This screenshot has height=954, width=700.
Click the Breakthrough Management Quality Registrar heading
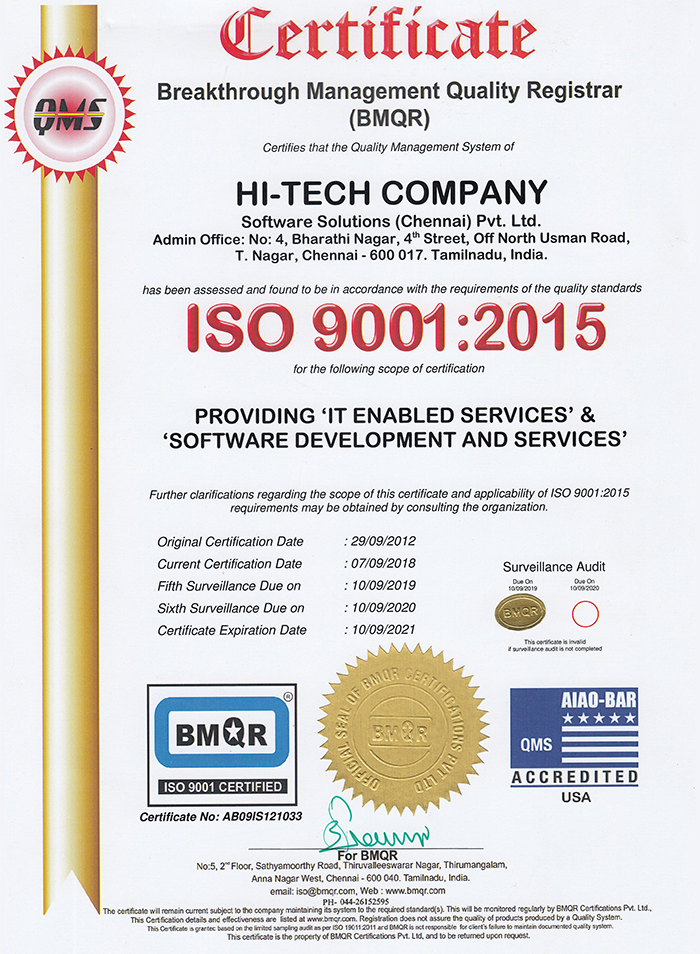coord(390,91)
